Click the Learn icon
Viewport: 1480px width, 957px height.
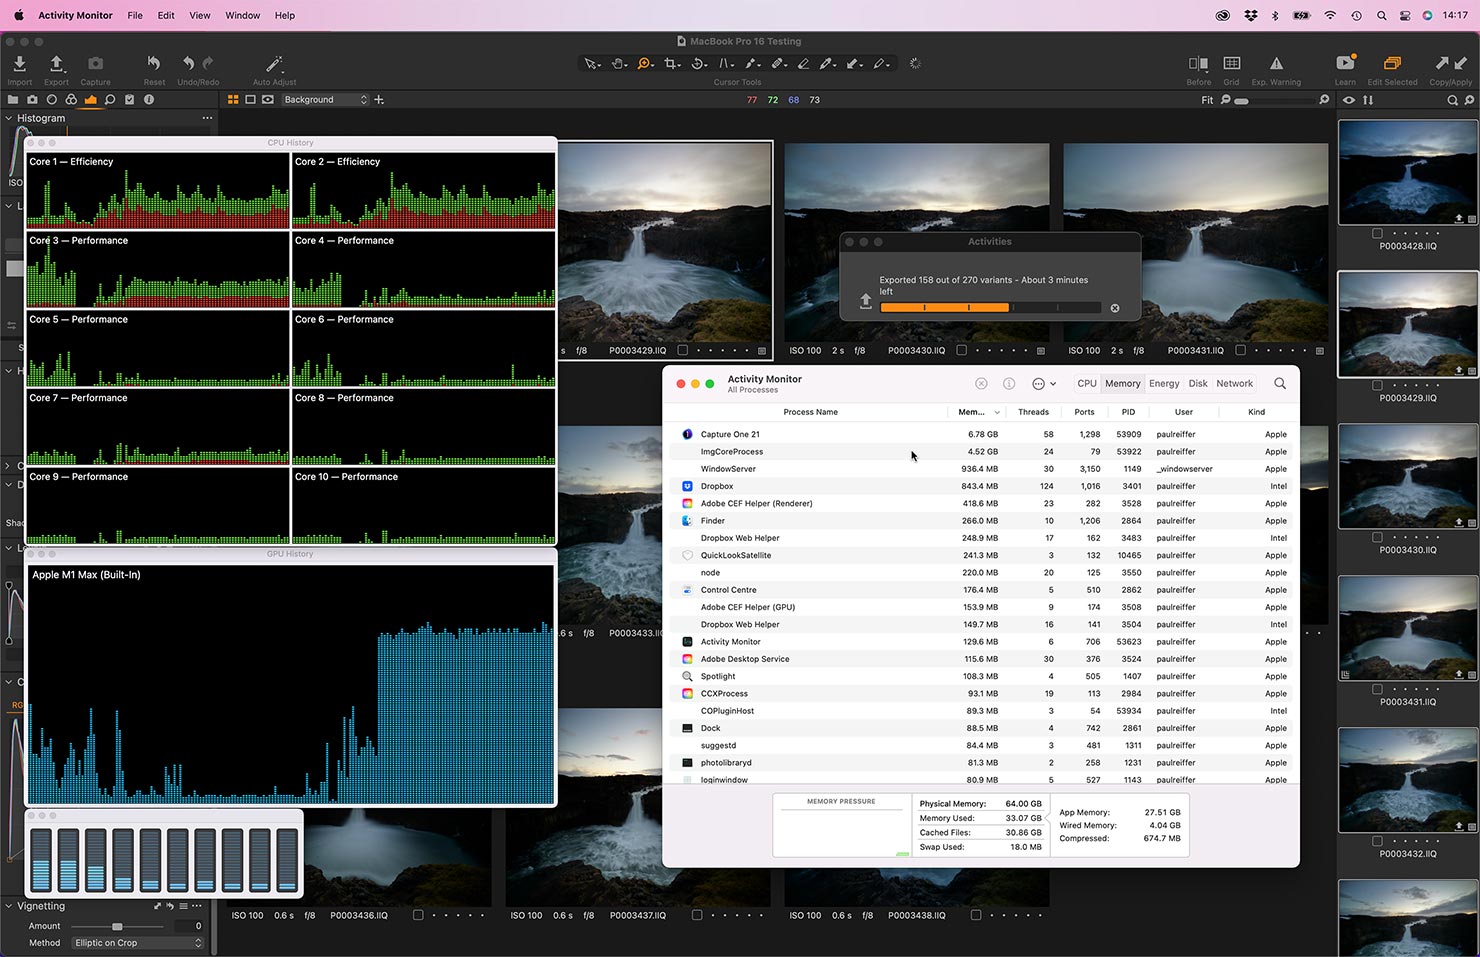1345,63
